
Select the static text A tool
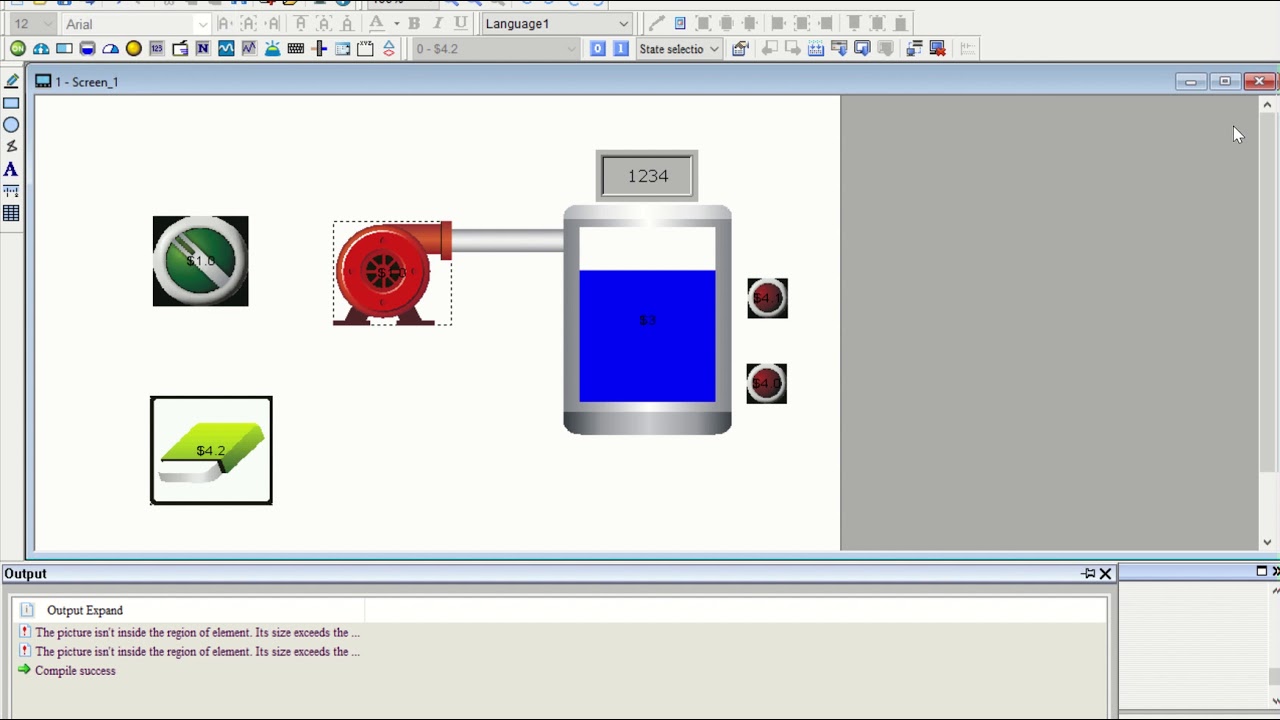pos(11,169)
